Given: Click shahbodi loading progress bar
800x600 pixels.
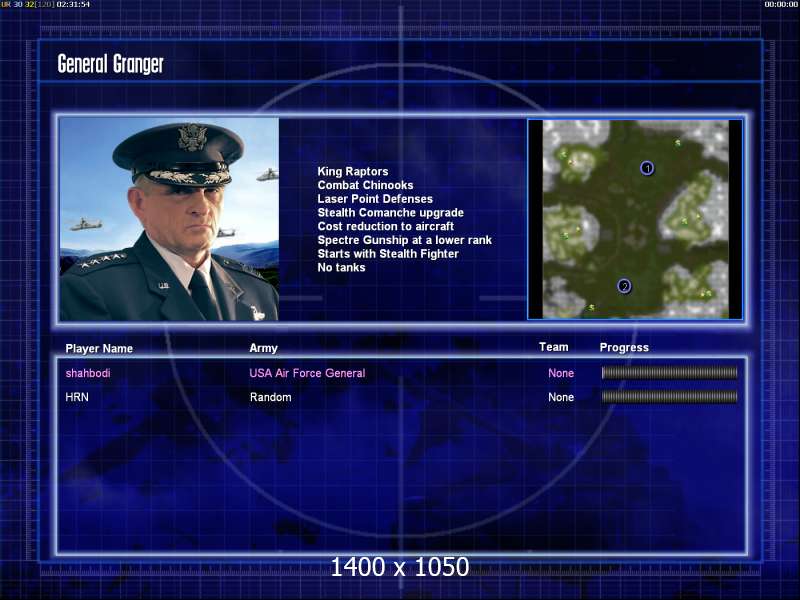Looking at the screenshot, I should click(669, 373).
